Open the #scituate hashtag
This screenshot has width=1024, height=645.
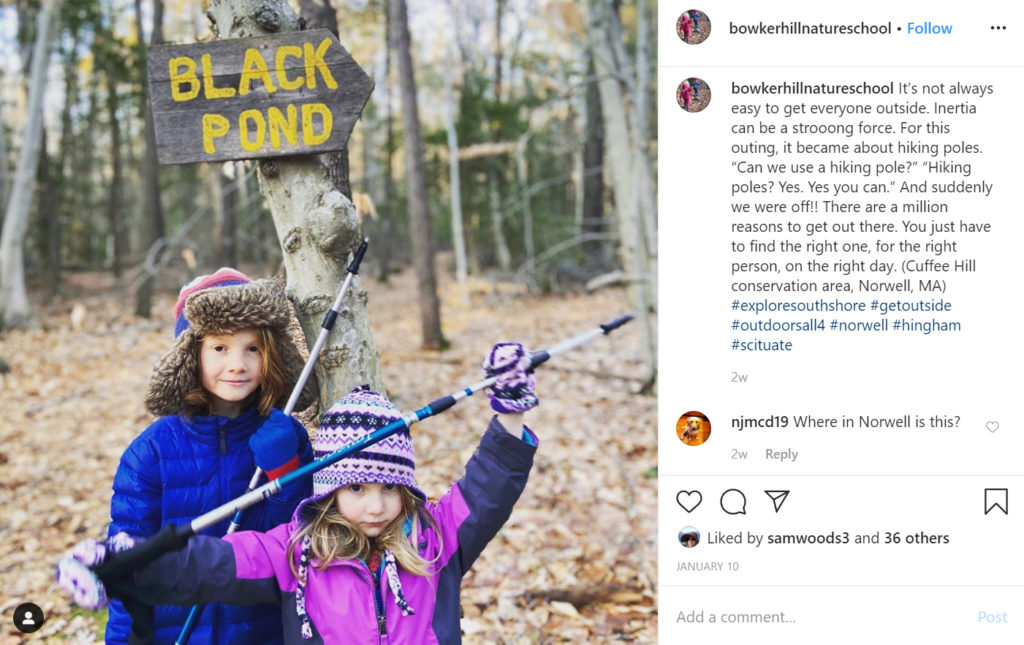[x=761, y=345]
